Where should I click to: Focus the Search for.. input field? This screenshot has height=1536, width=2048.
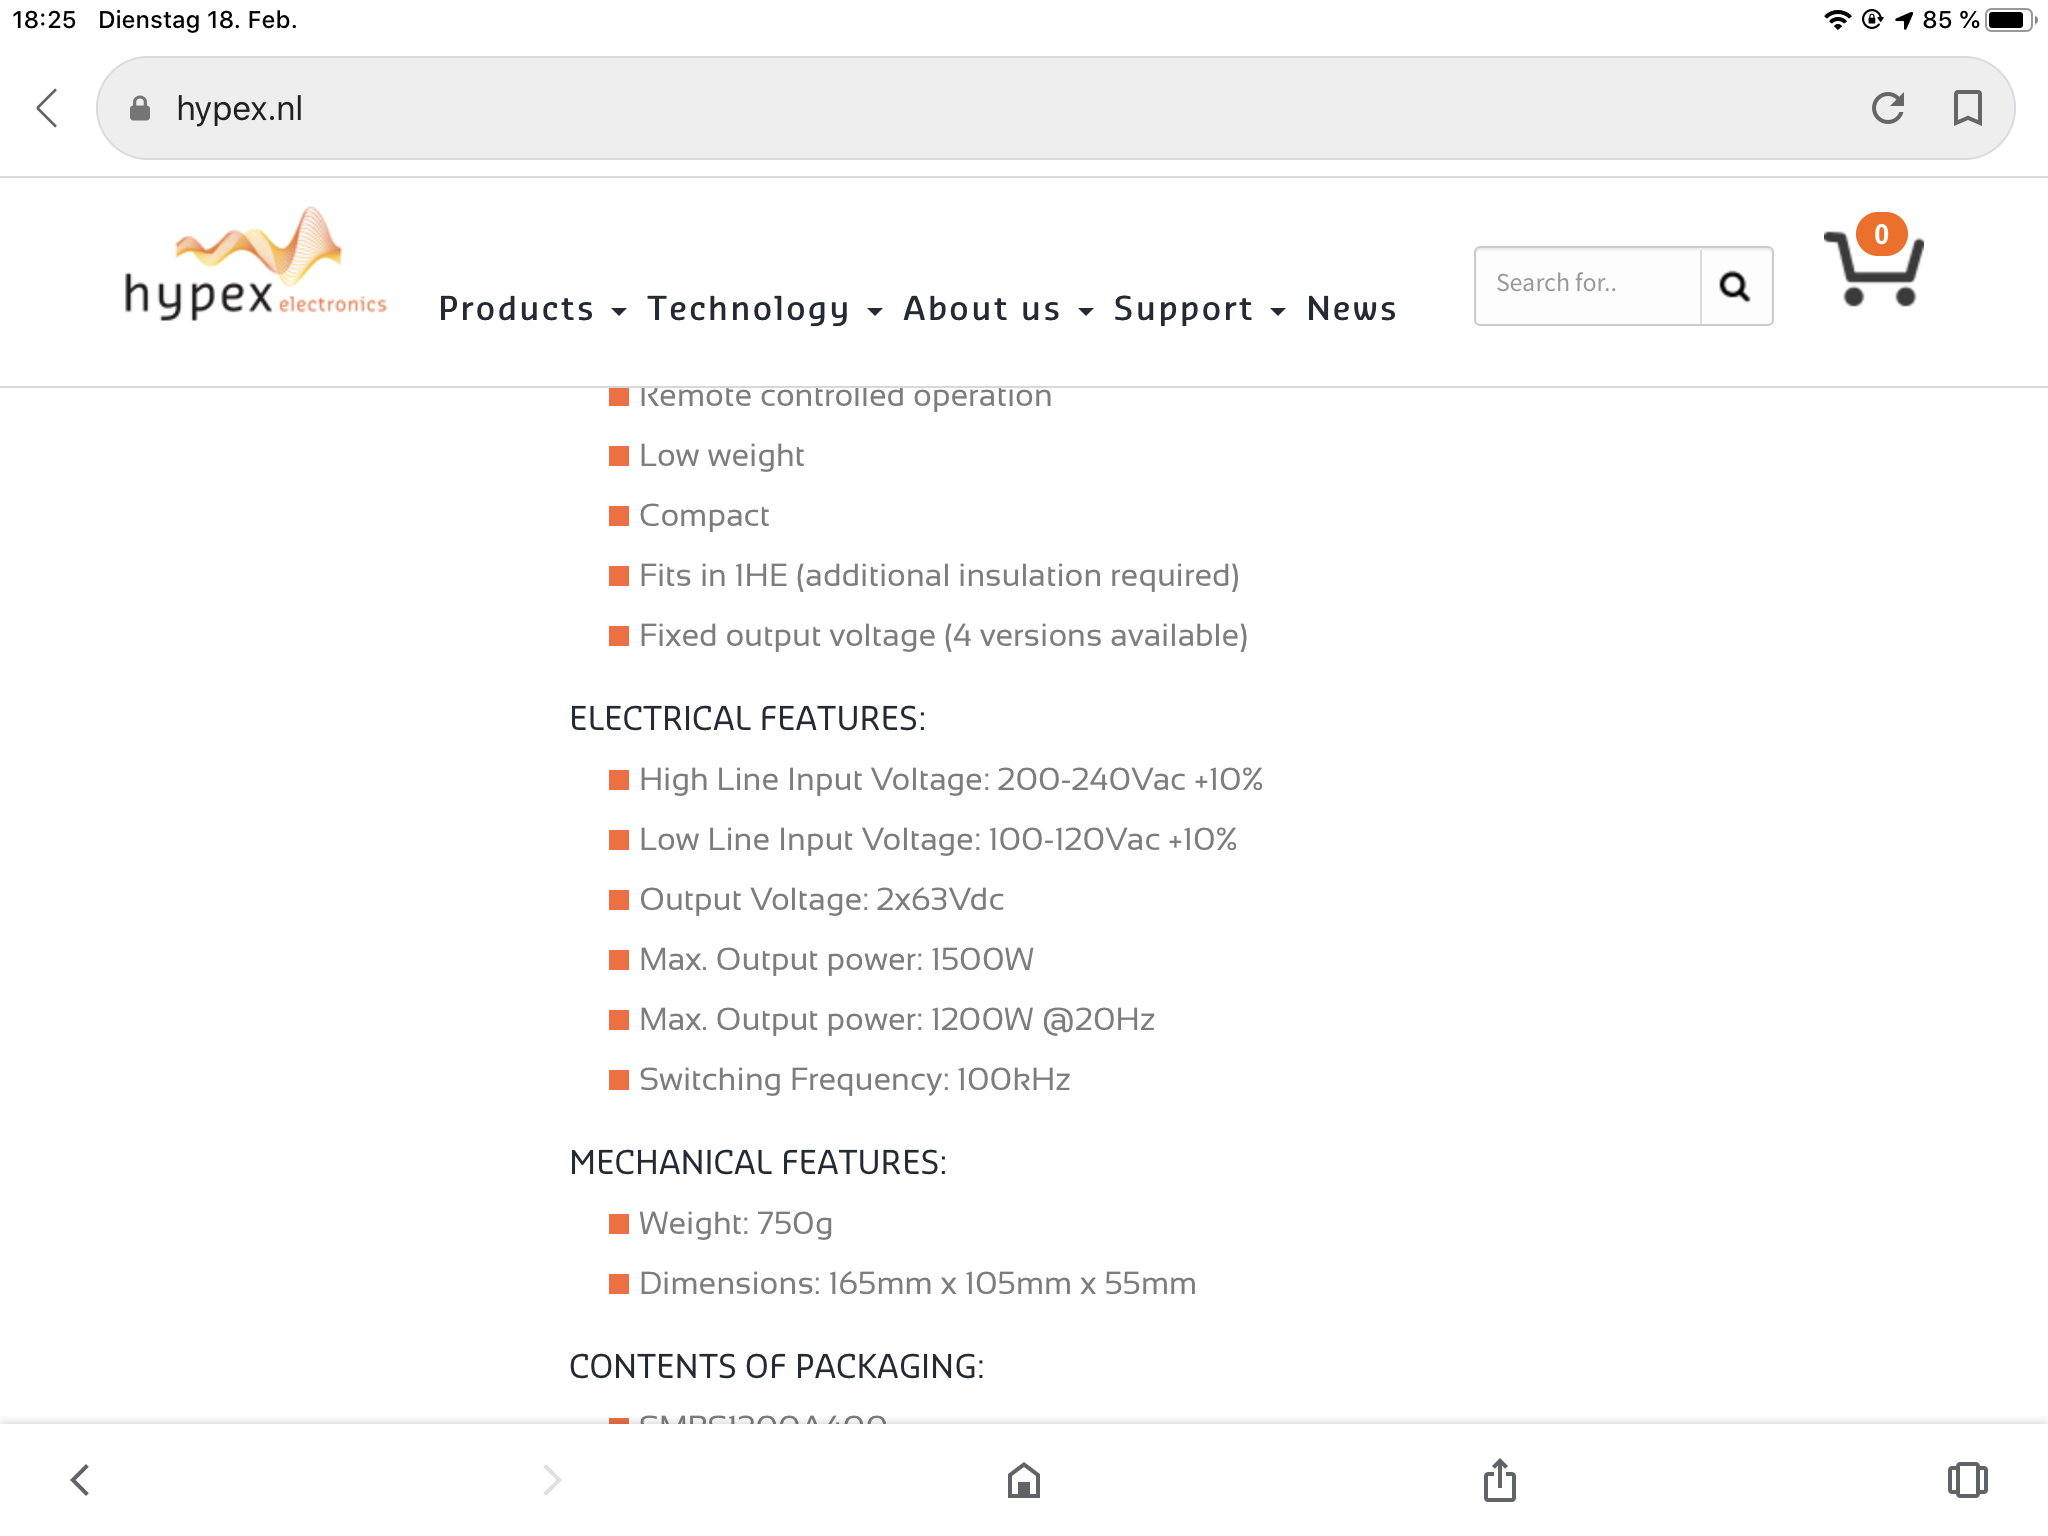click(1588, 286)
